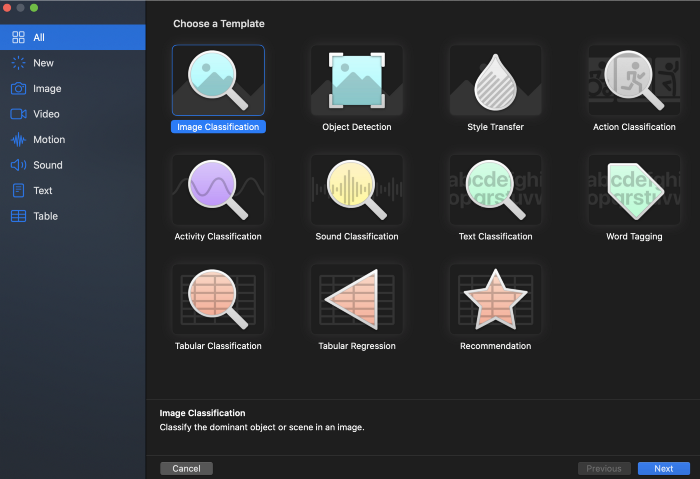Click the Recommendation label text

click(x=496, y=346)
